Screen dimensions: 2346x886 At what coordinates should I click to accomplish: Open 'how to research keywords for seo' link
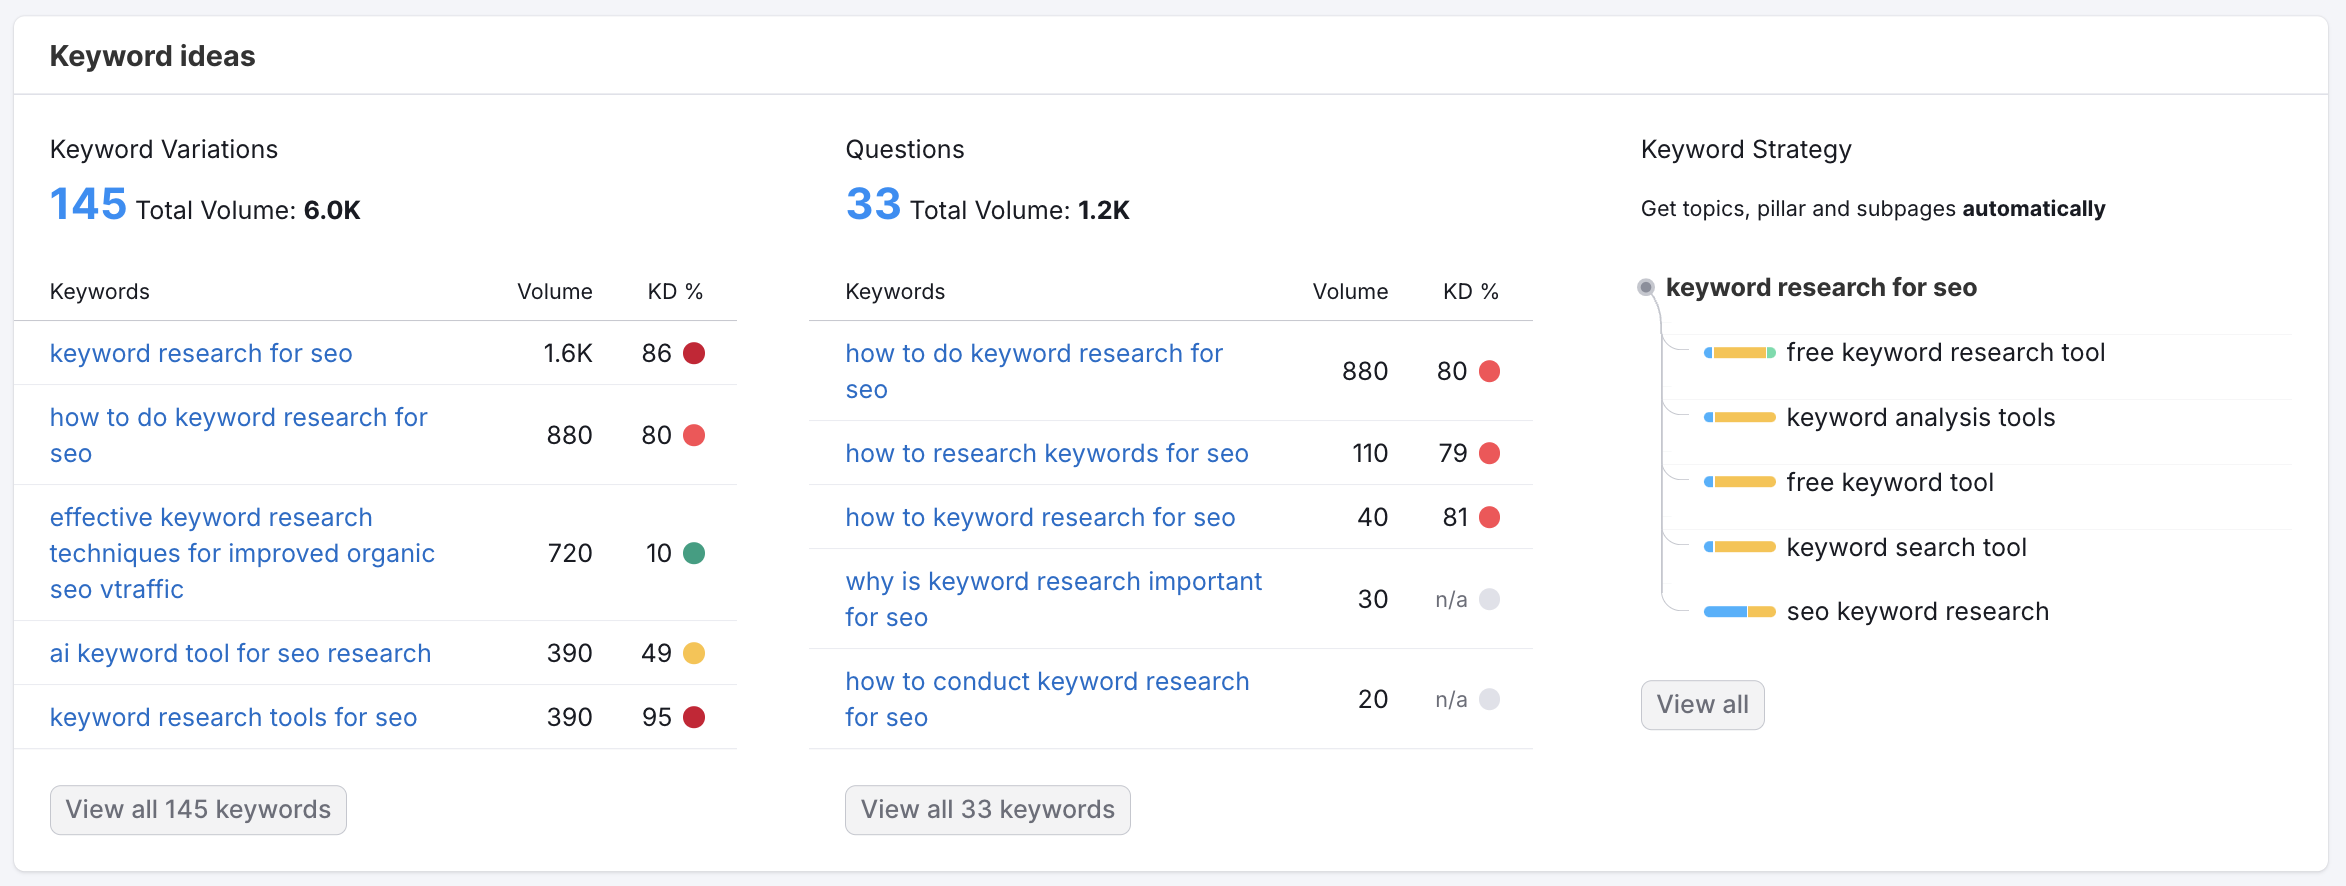coord(1047,453)
